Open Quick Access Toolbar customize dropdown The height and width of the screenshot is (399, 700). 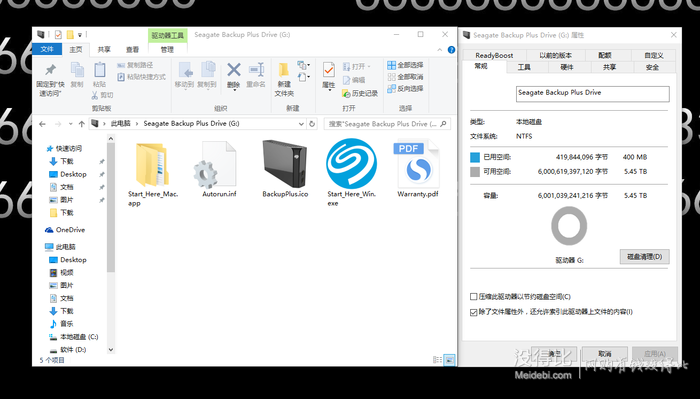click(x=80, y=34)
